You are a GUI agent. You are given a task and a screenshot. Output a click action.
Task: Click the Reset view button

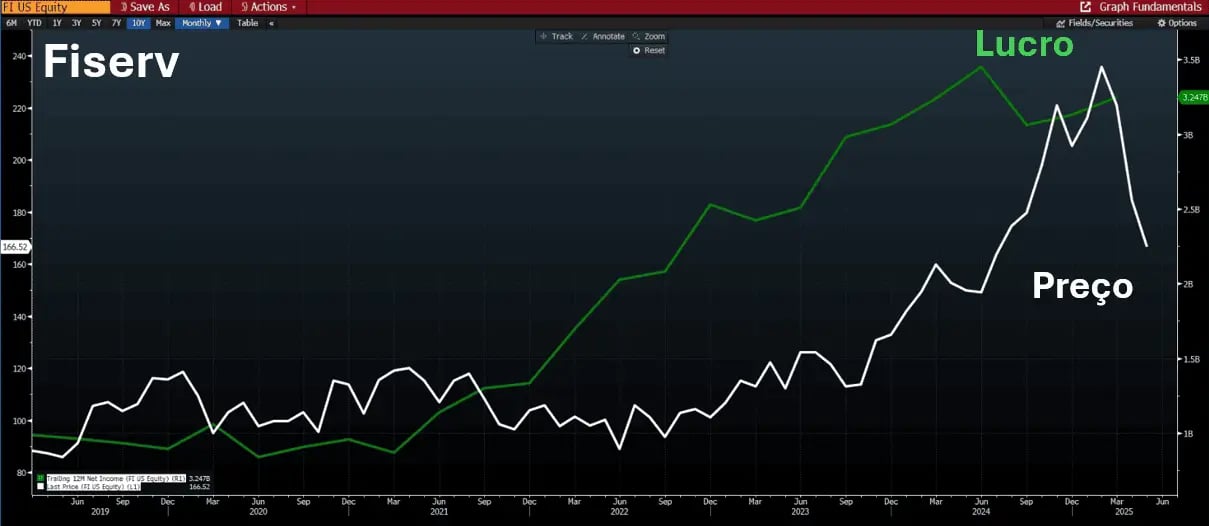[x=649, y=50]
